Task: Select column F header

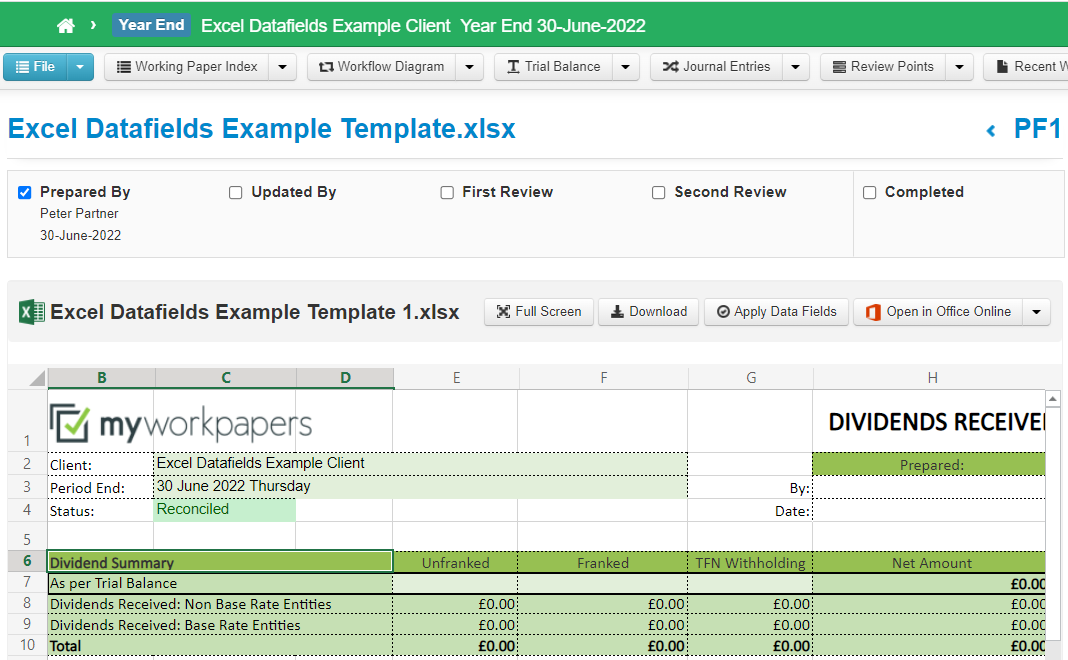Action: [x=603, y=378]
